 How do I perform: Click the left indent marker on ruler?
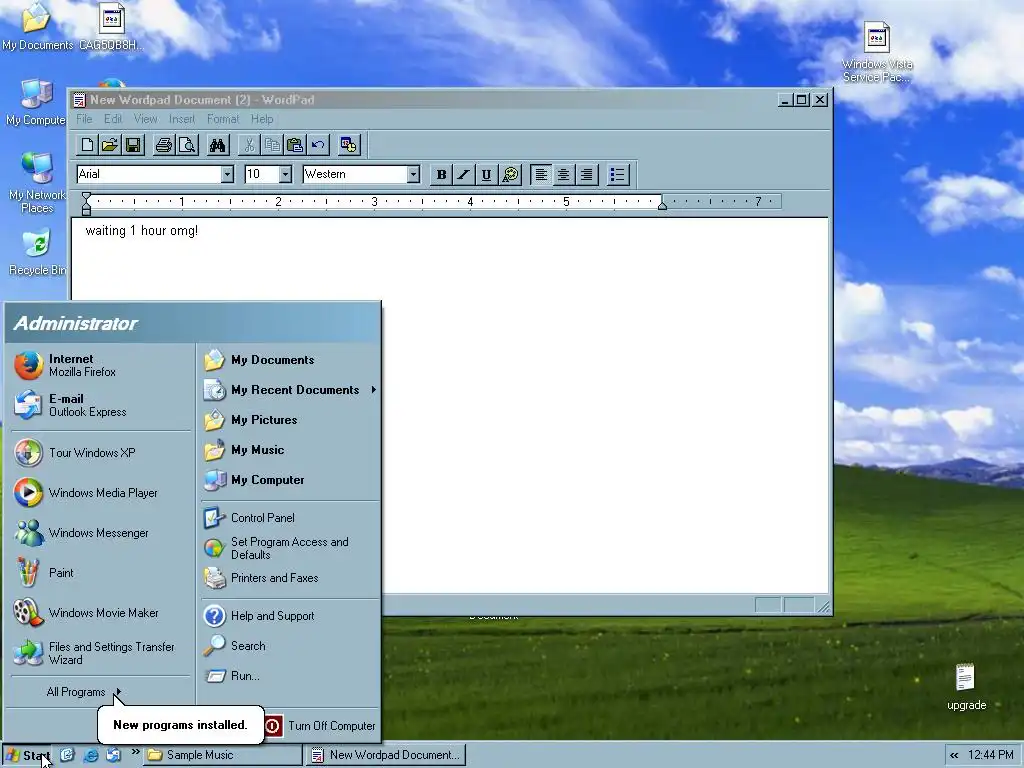[x=86, y=204]
